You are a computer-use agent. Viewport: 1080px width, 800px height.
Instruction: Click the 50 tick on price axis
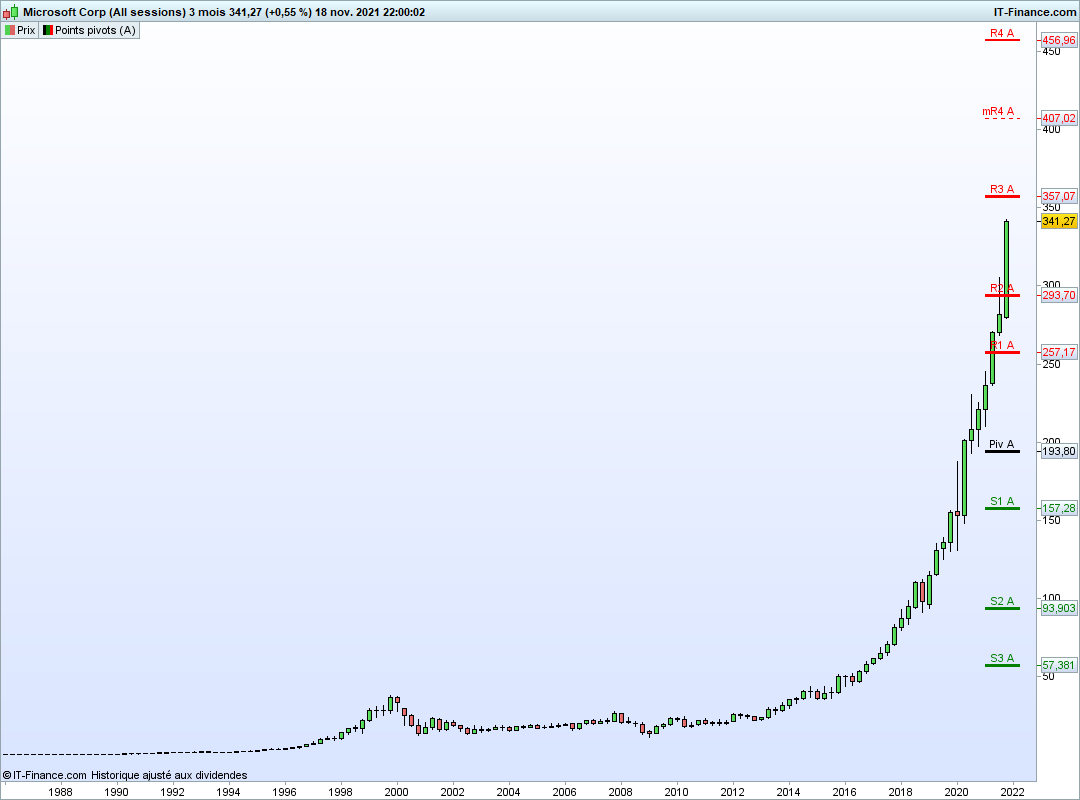1048,677
